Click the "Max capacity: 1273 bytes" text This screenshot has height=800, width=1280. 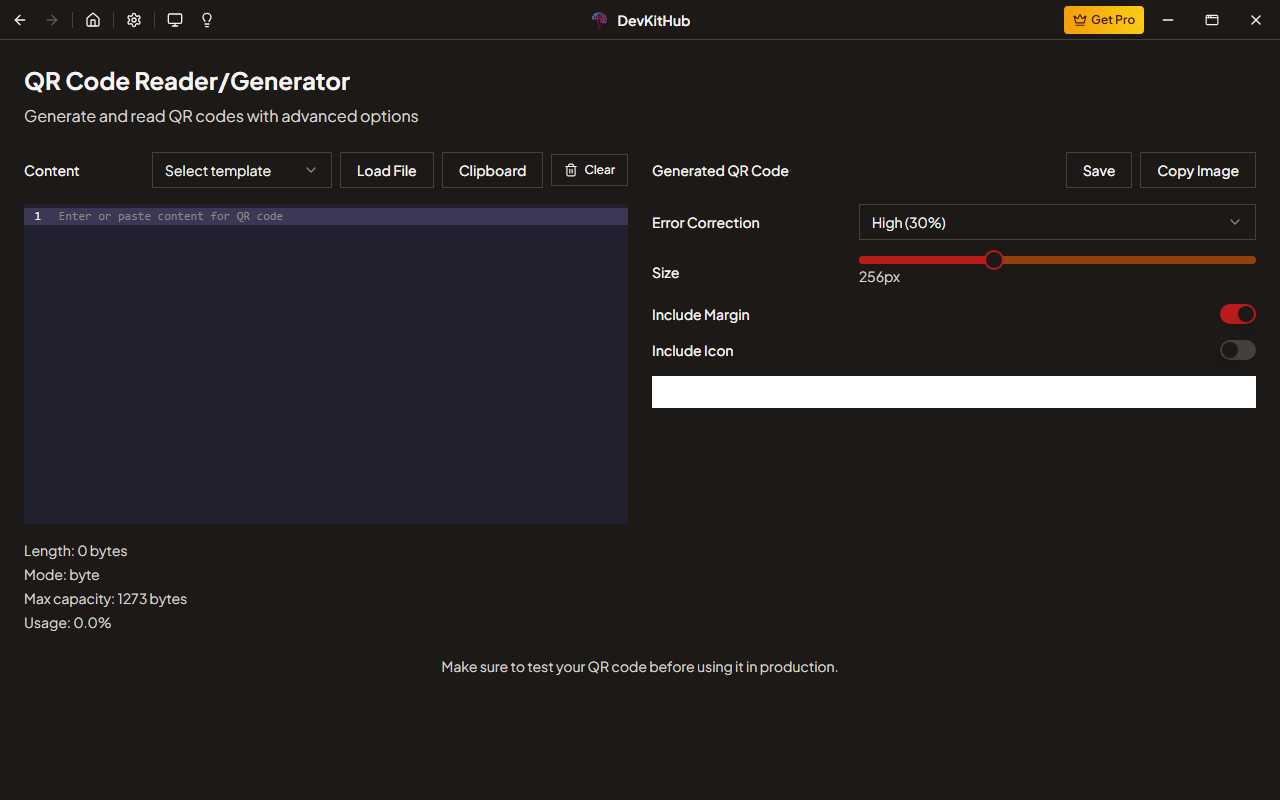[x=105, y=599]
